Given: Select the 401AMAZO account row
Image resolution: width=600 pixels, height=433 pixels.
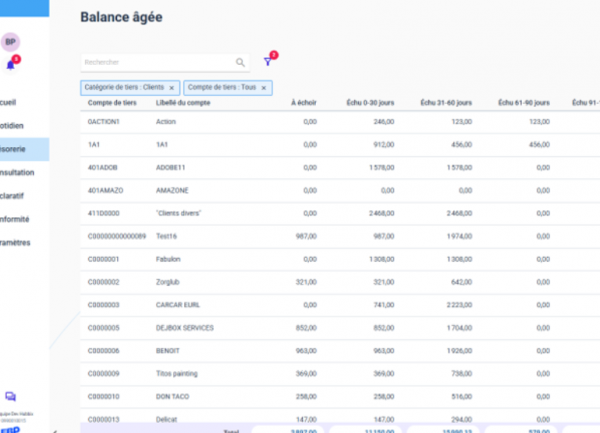Looking at the screenshot, I should point(340,190).
